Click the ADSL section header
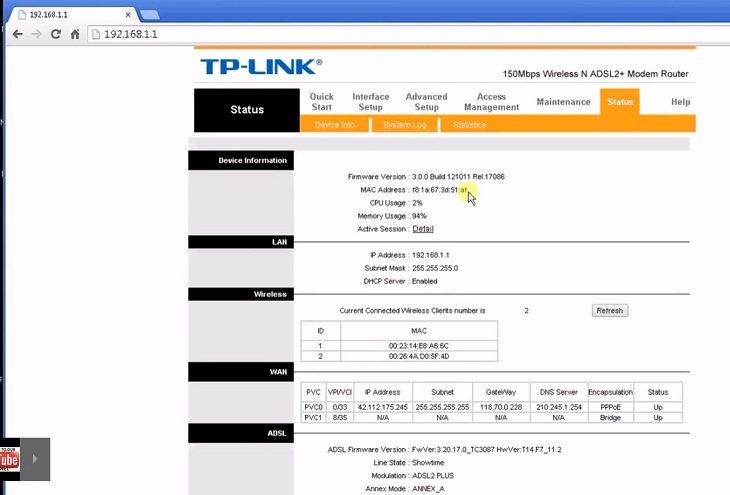Screen dimensions: 730x495 tap(241, 433)
